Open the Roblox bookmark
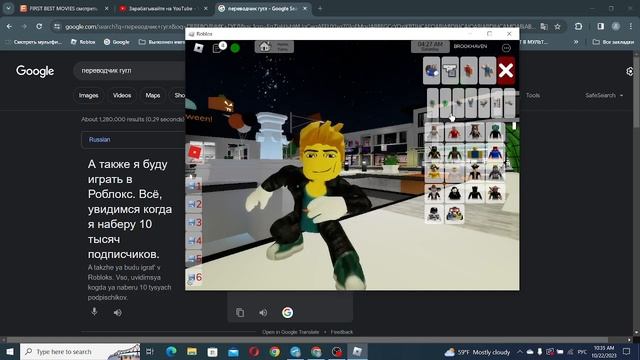Screen dimensions: 640x360 pyautogui.click(x=83, y=42)
